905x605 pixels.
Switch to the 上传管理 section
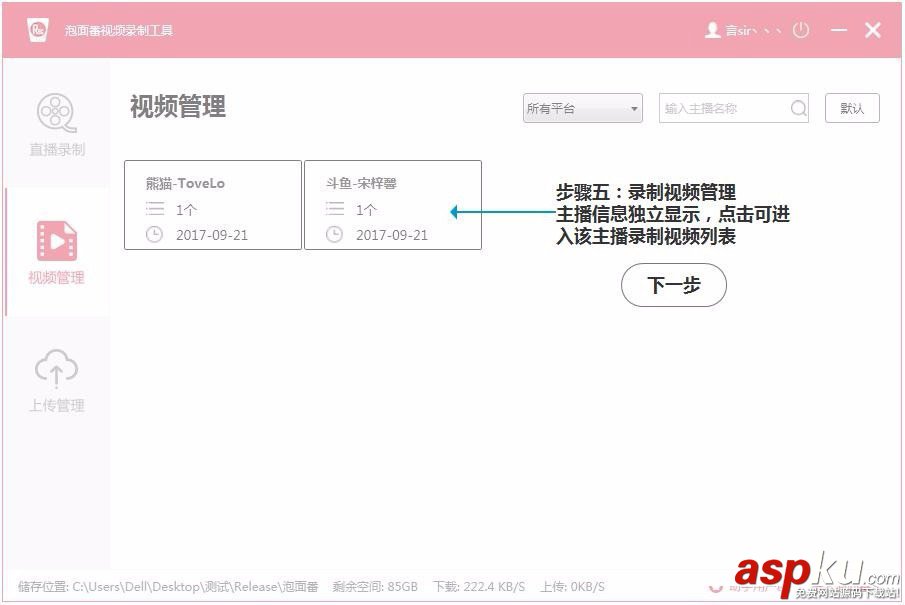(57, 380)
